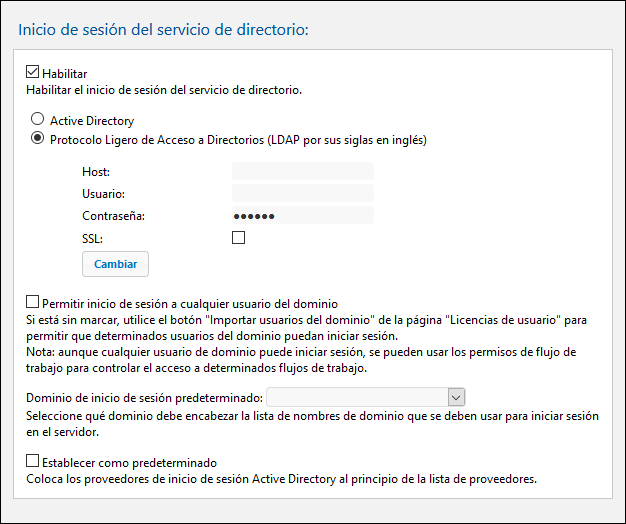
Task: Check 'Permitir inicio de sesión a cualquier usuario'
Action: pyautogui.click(x=33, y=302)
